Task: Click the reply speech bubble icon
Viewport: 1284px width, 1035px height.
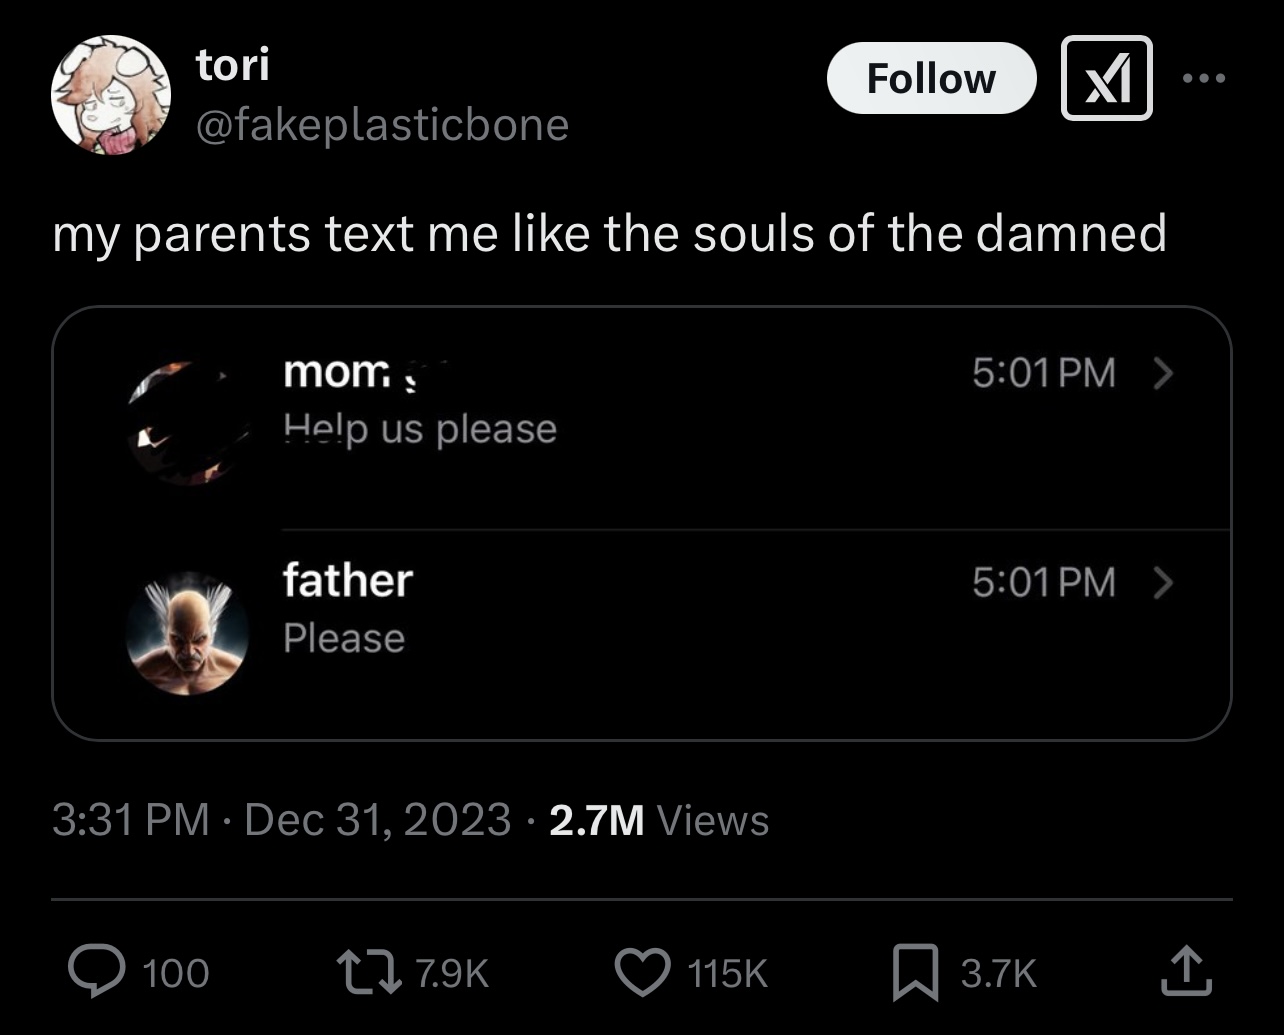Action: (93, 972)
